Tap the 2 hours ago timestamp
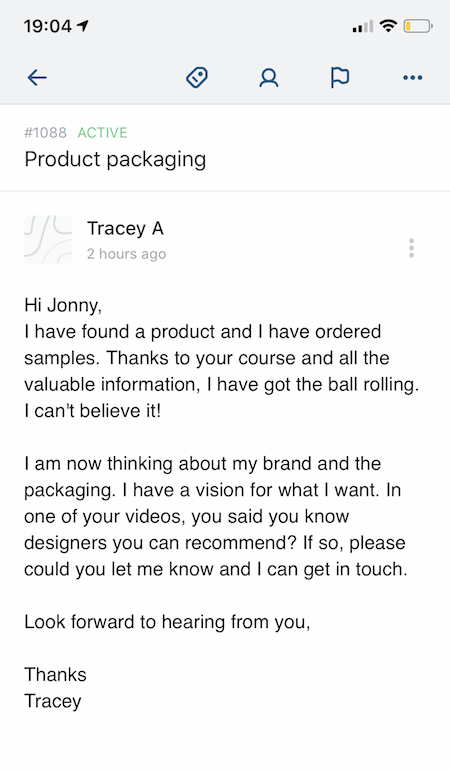This screenshot has height=771, width=450. click(126, 254)
